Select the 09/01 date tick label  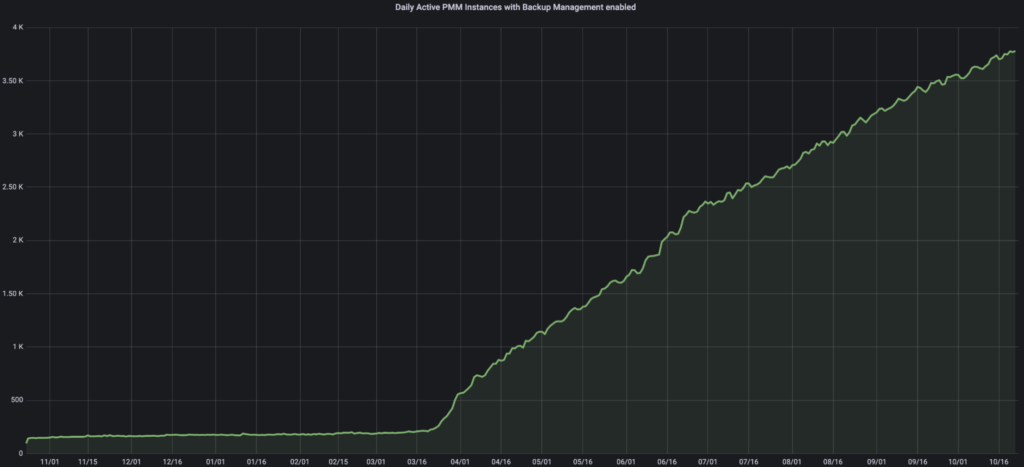(875, 461)
